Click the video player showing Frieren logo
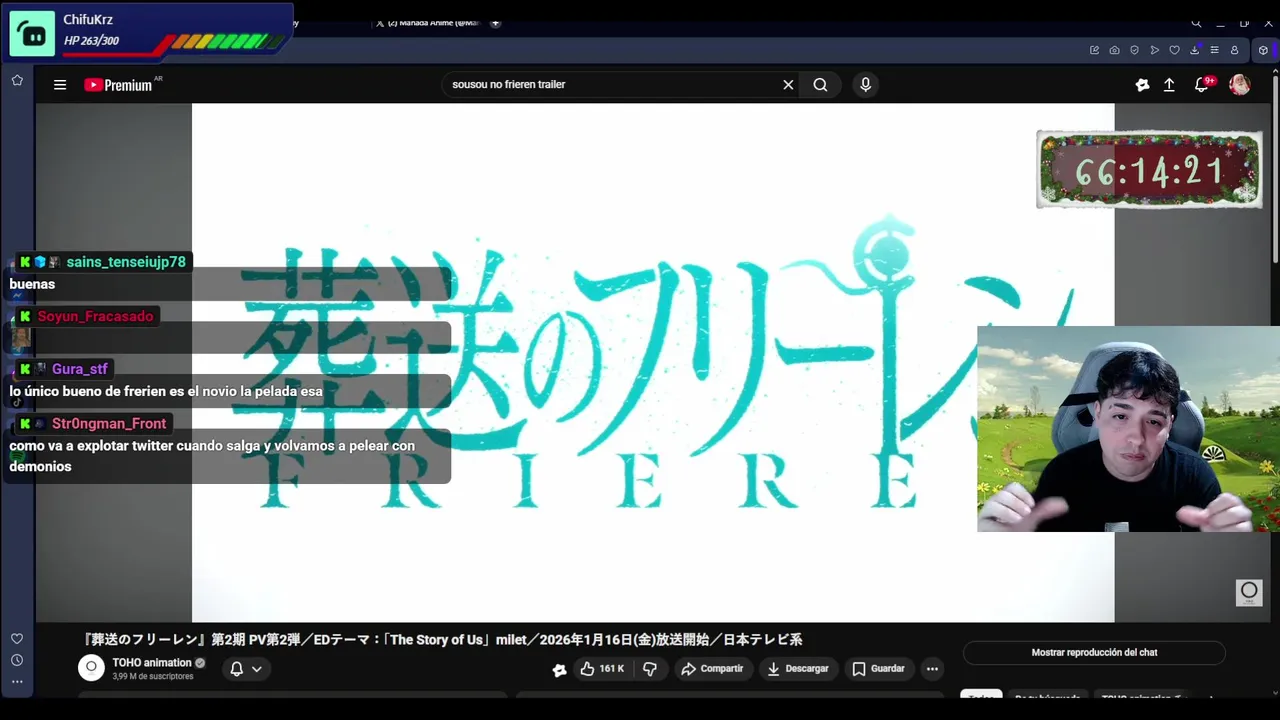Image resolution: width=1280 pixels, height=720 pixels. 653,362
